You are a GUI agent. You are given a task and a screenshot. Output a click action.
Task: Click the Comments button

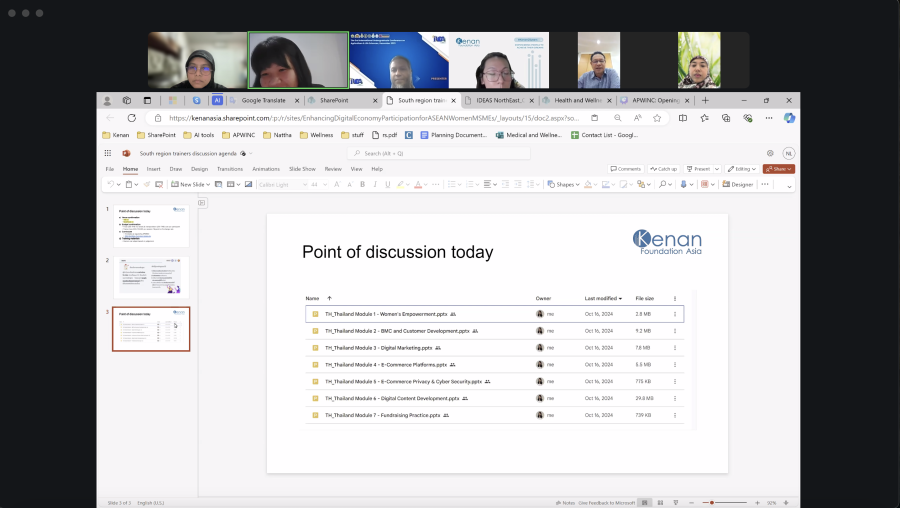pos(626,169)
